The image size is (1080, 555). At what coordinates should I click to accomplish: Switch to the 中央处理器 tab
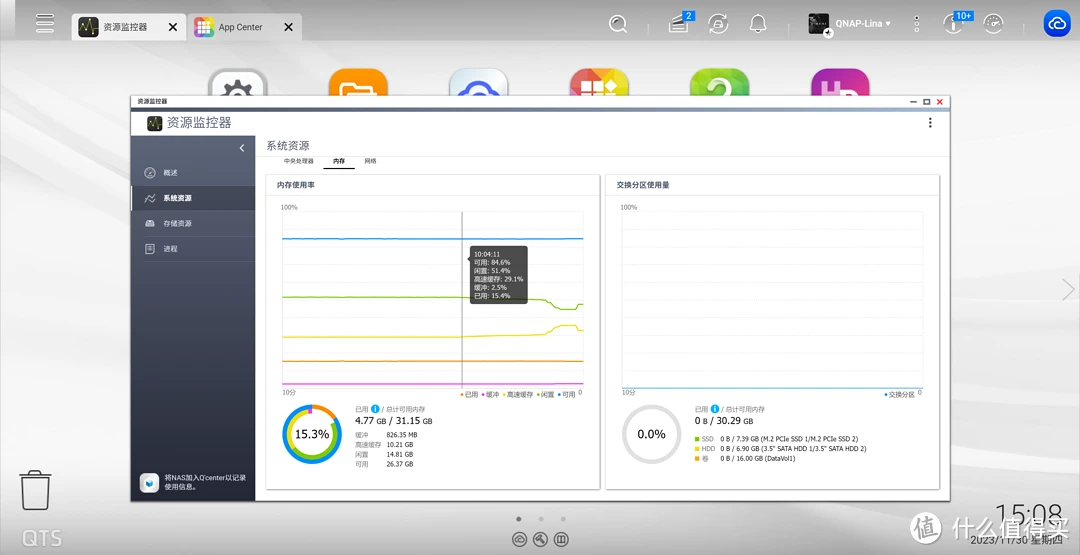(298, 161)
